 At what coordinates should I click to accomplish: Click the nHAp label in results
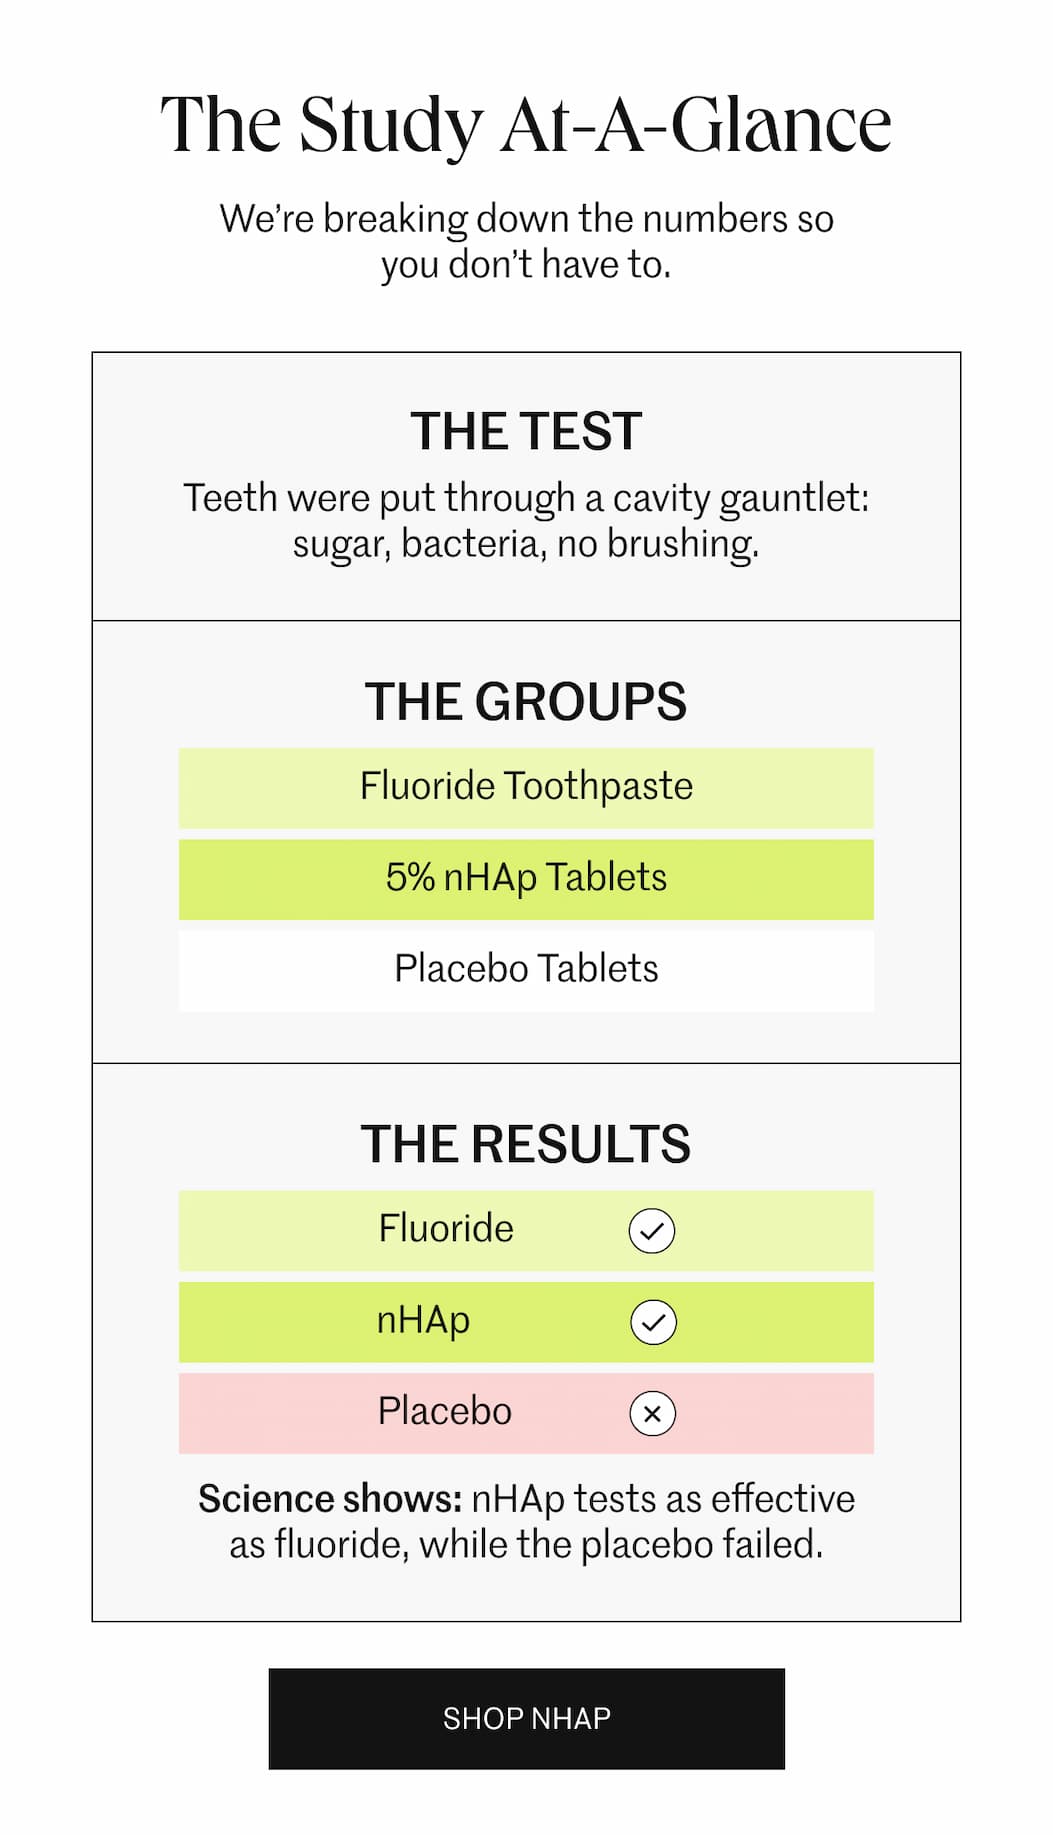pos(423,1321)
